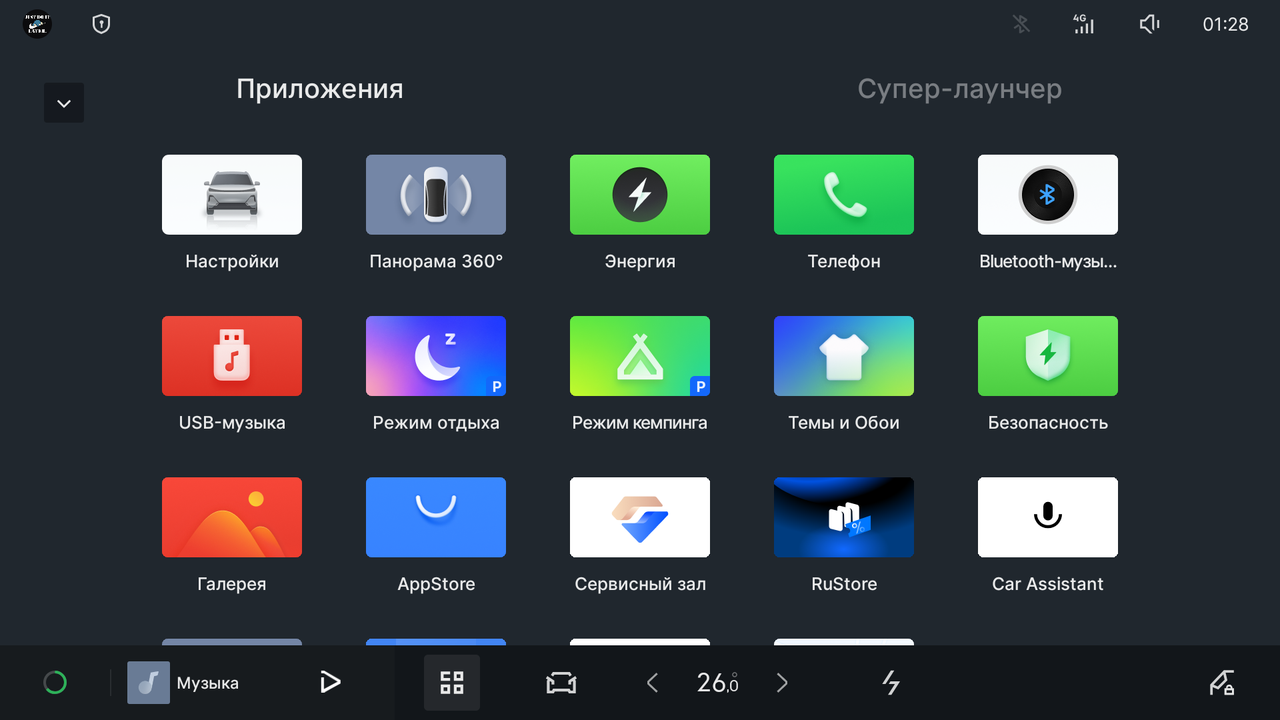Open the charging lightning icon in the bottom bar

click(x=891, y=683)
